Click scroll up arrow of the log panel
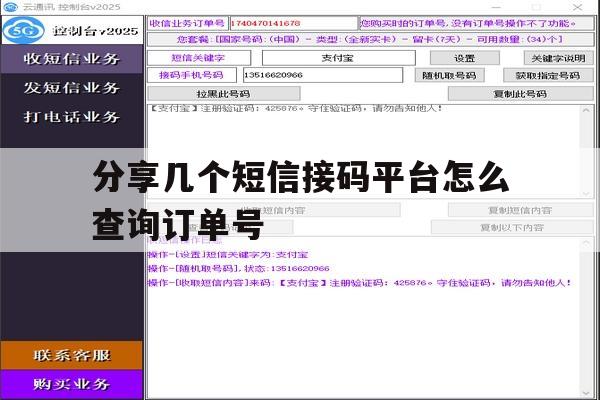This screenshot has width=600, height=400. click(586, 243)
